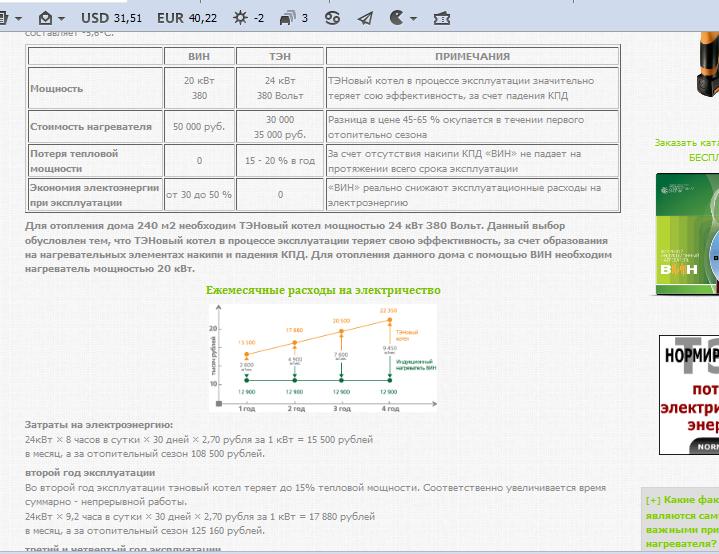Click the paper plane flights icon
The width and height of the screenshot is (719, 554).
[365, 18]
